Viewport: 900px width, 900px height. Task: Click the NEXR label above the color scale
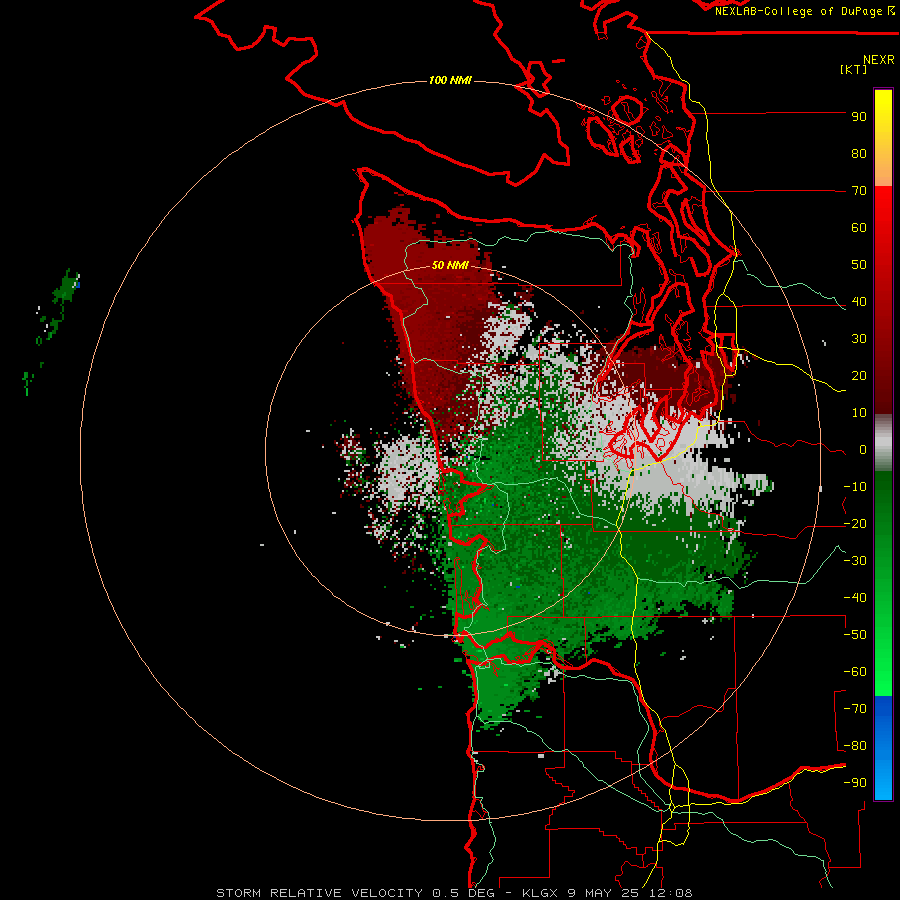point(879,60)
